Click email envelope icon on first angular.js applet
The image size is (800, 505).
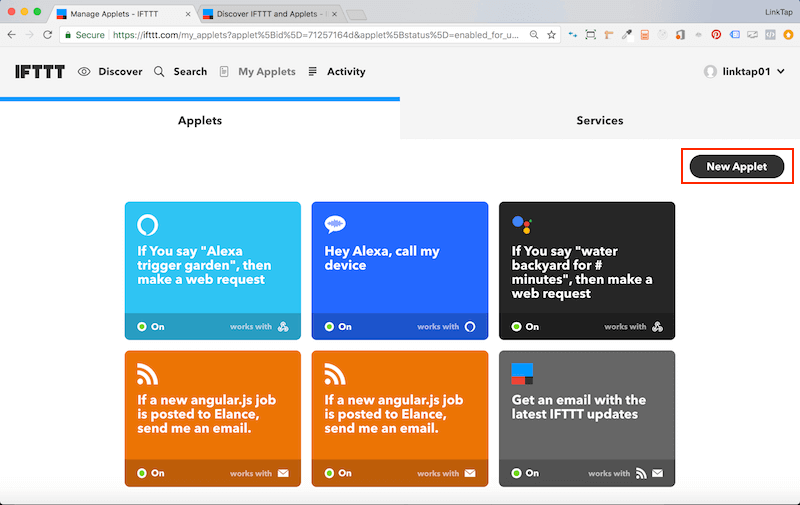(283, 473)
